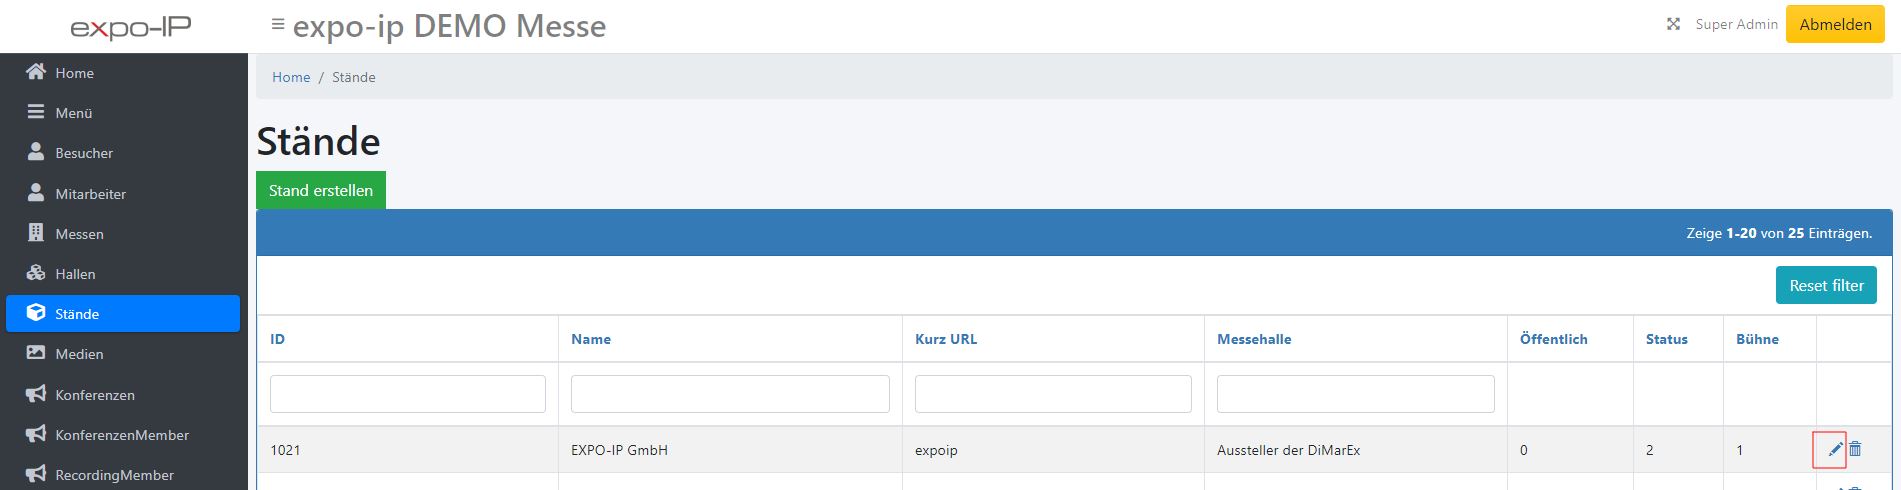Select Konferenzen in the sidebar
1901x490 pixels.
(95, 395)
